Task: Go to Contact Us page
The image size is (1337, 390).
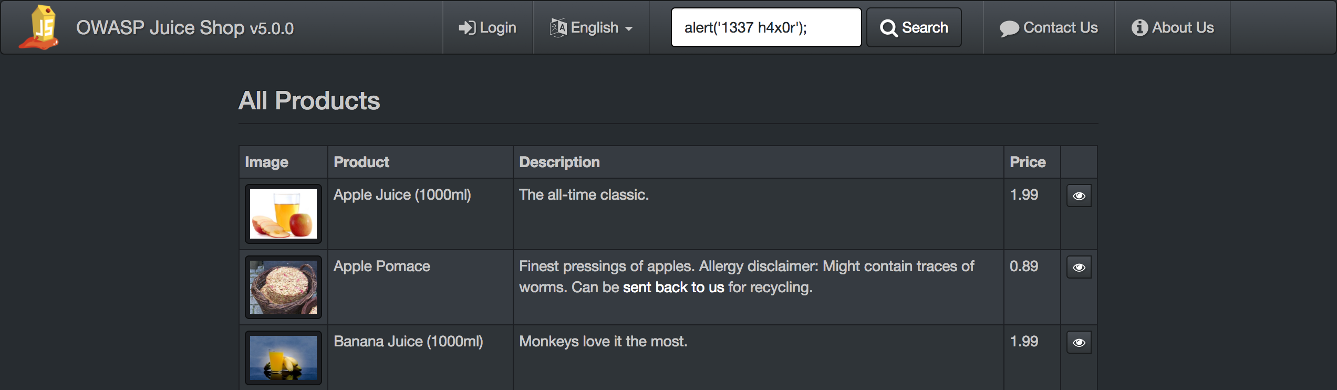Action: 1048,28
